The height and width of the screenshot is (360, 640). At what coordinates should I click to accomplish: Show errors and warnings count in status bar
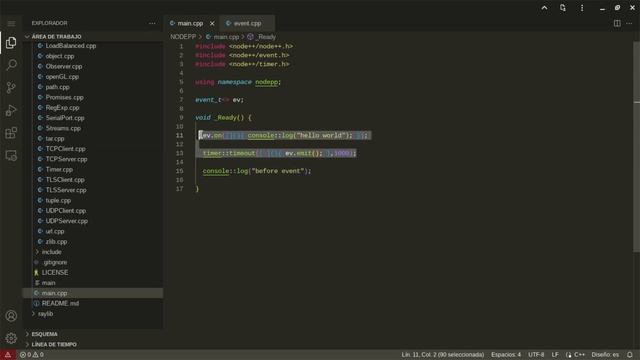pos(32,355)
